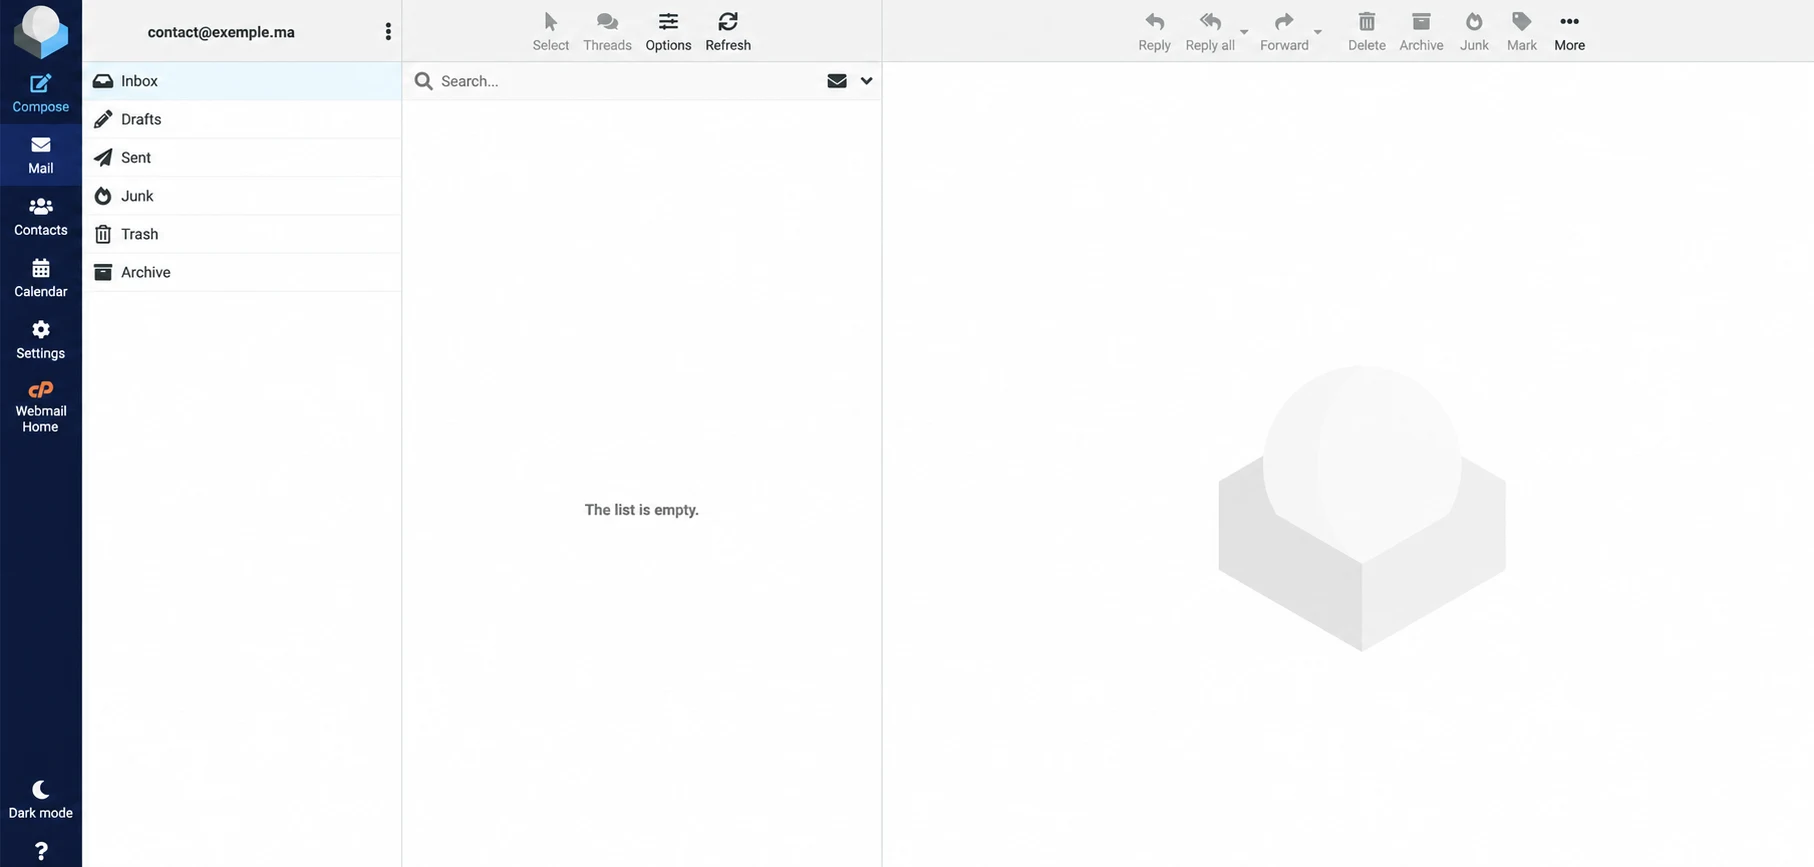This screenshot has width=1814, height=867.
Task: Open the Threads toolbar menu
Action: 607,32
